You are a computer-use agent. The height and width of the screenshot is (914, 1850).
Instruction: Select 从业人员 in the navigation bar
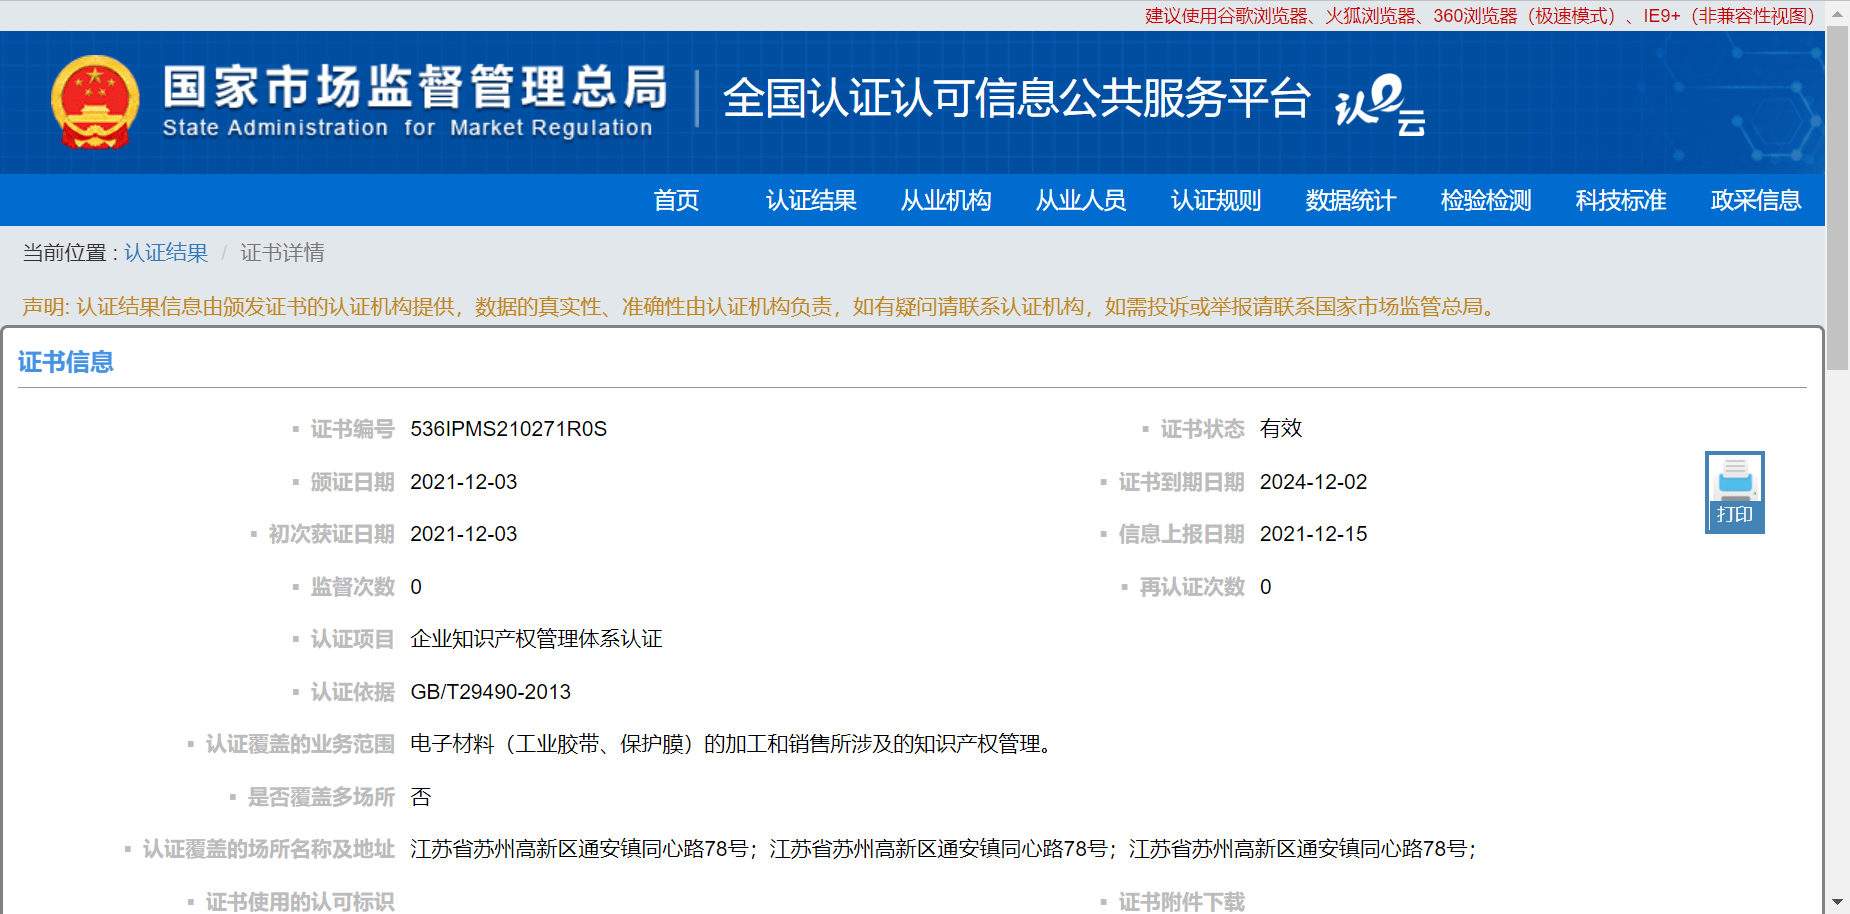pyautogui.click(x=1081, y=200)
